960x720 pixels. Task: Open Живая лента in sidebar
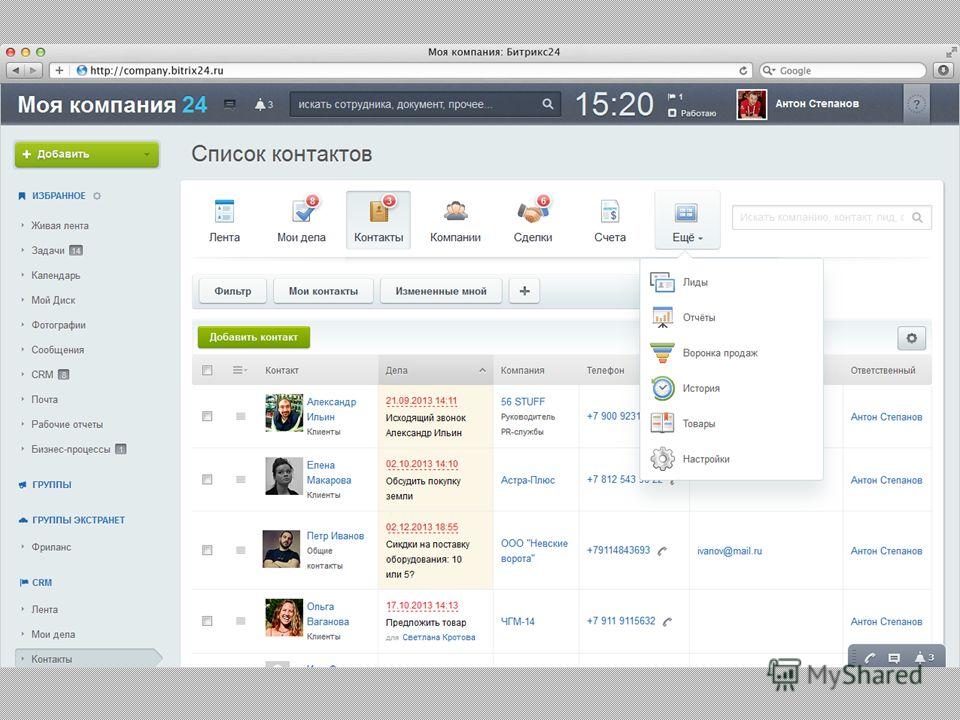pos(60,225)
